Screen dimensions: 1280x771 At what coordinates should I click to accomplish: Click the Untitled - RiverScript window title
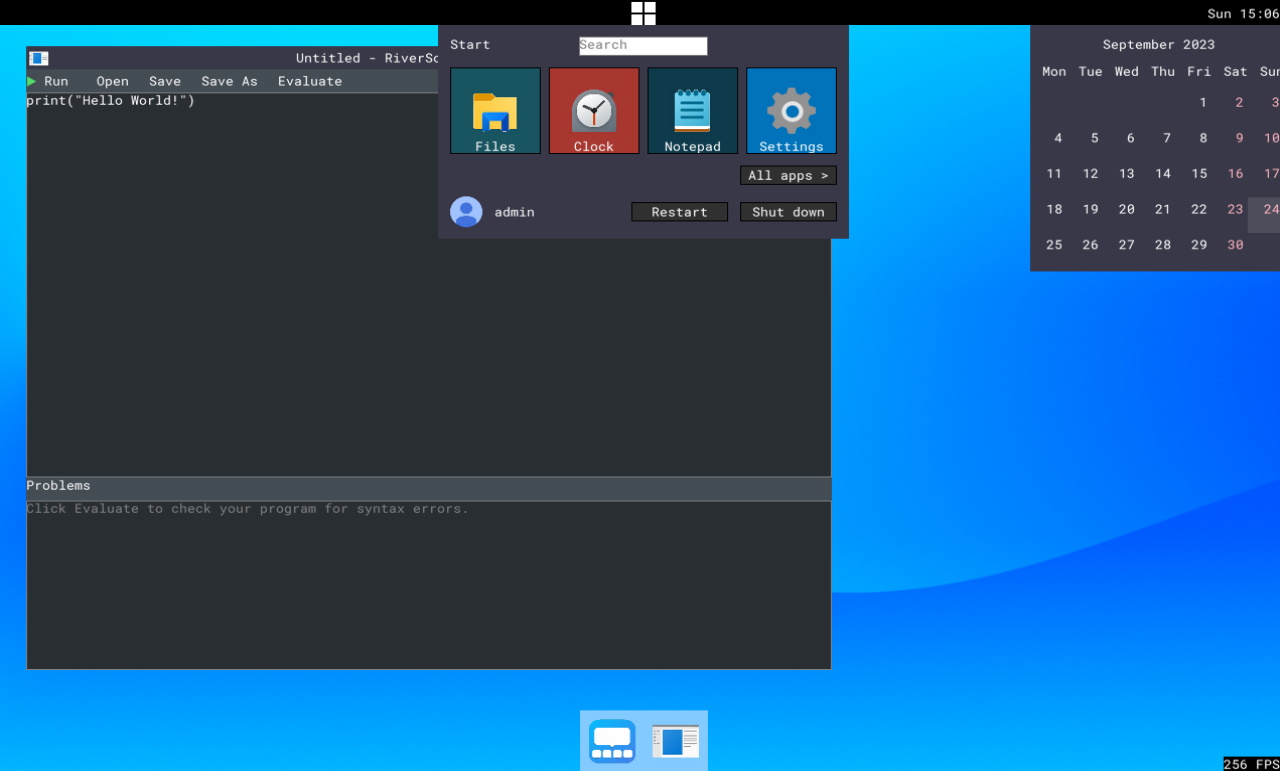[x=367, y=58]
